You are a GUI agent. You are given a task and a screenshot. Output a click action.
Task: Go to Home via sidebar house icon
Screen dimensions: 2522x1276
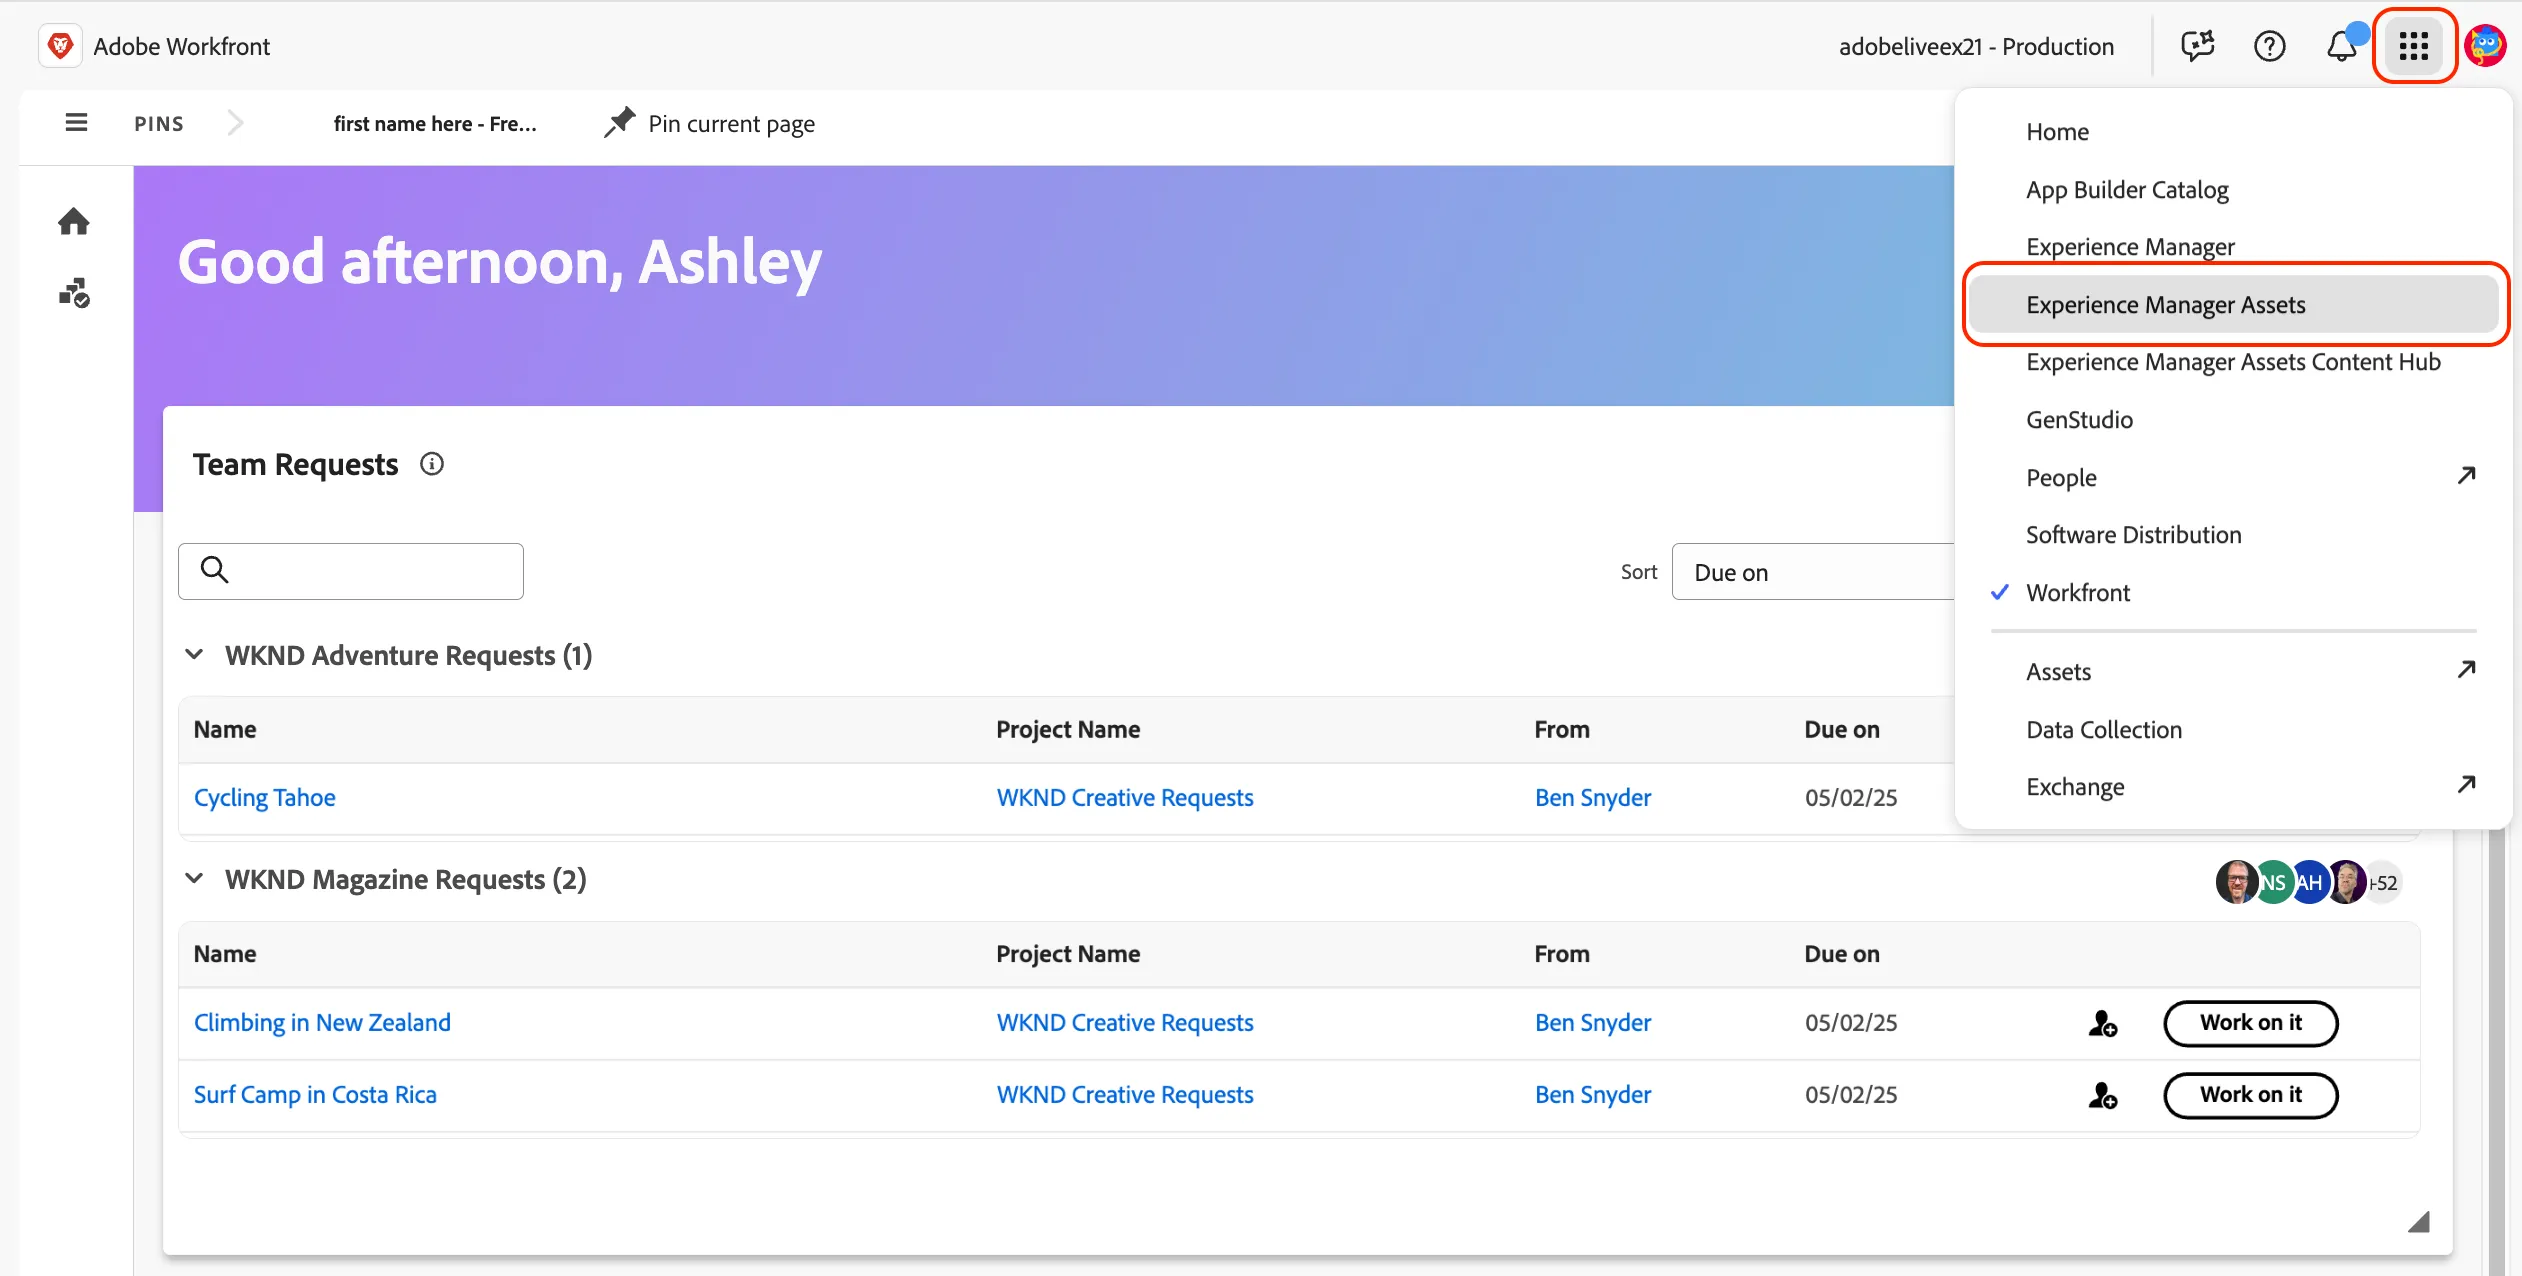click(x=74, y=221)
